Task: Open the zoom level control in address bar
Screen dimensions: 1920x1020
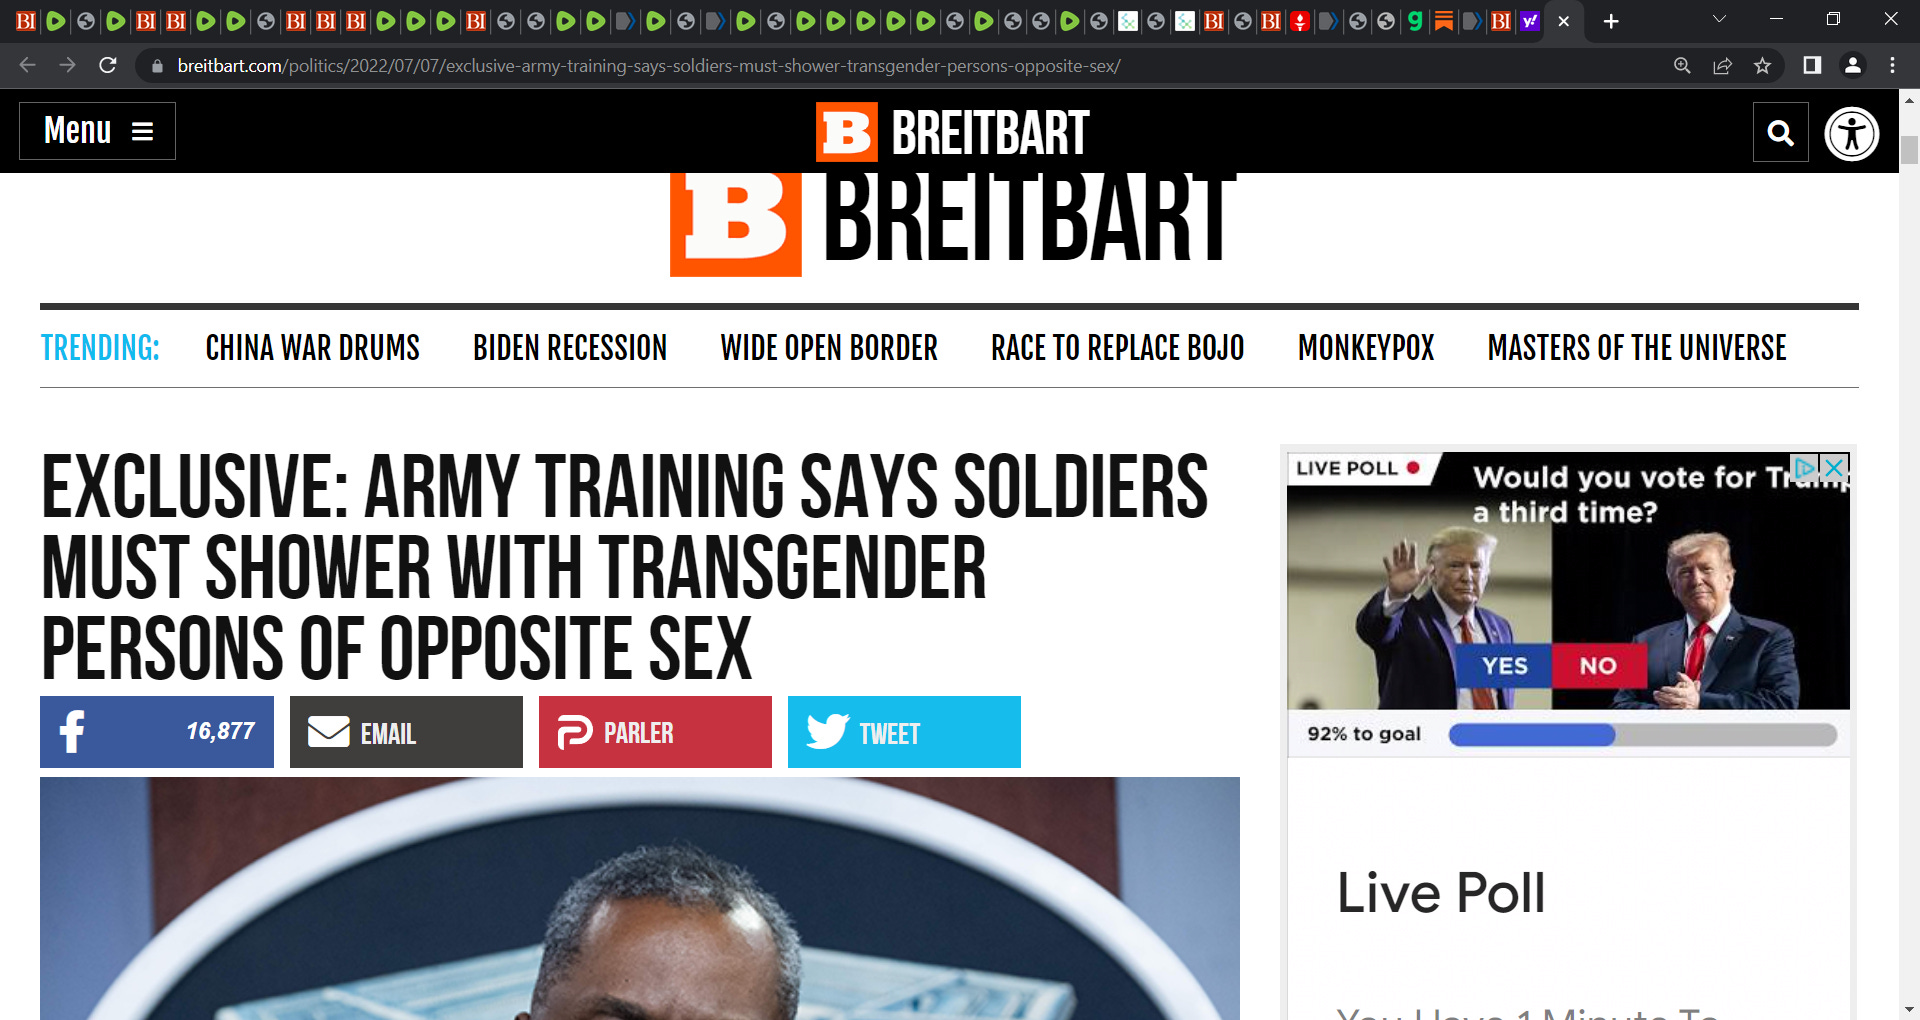Action: tap(1682, 66)
